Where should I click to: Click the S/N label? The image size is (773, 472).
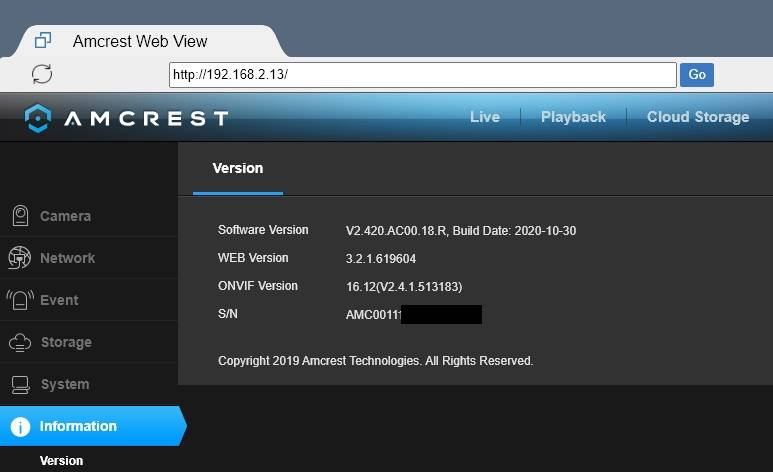point(228,314)
